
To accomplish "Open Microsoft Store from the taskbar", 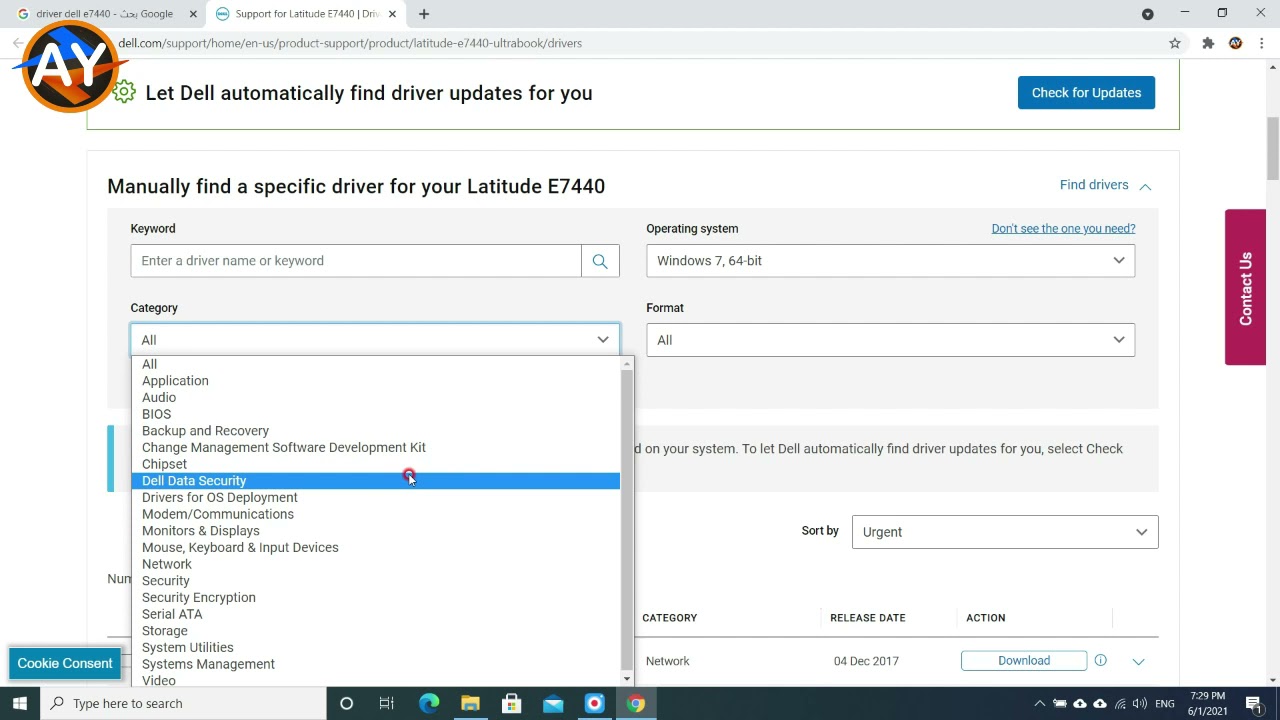I will click(x=511, y=703).
